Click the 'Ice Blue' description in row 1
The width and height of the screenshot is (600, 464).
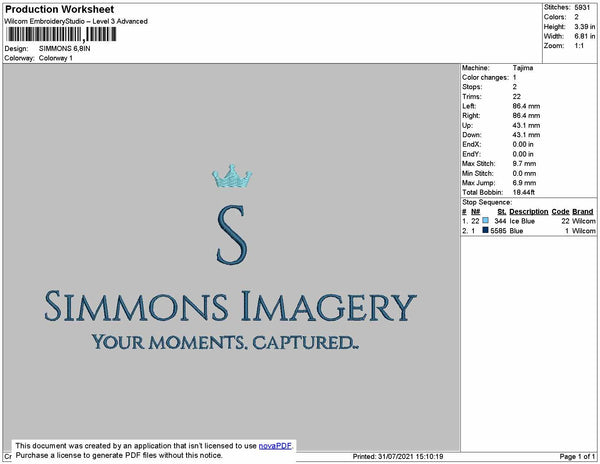(x=522, y=221)
